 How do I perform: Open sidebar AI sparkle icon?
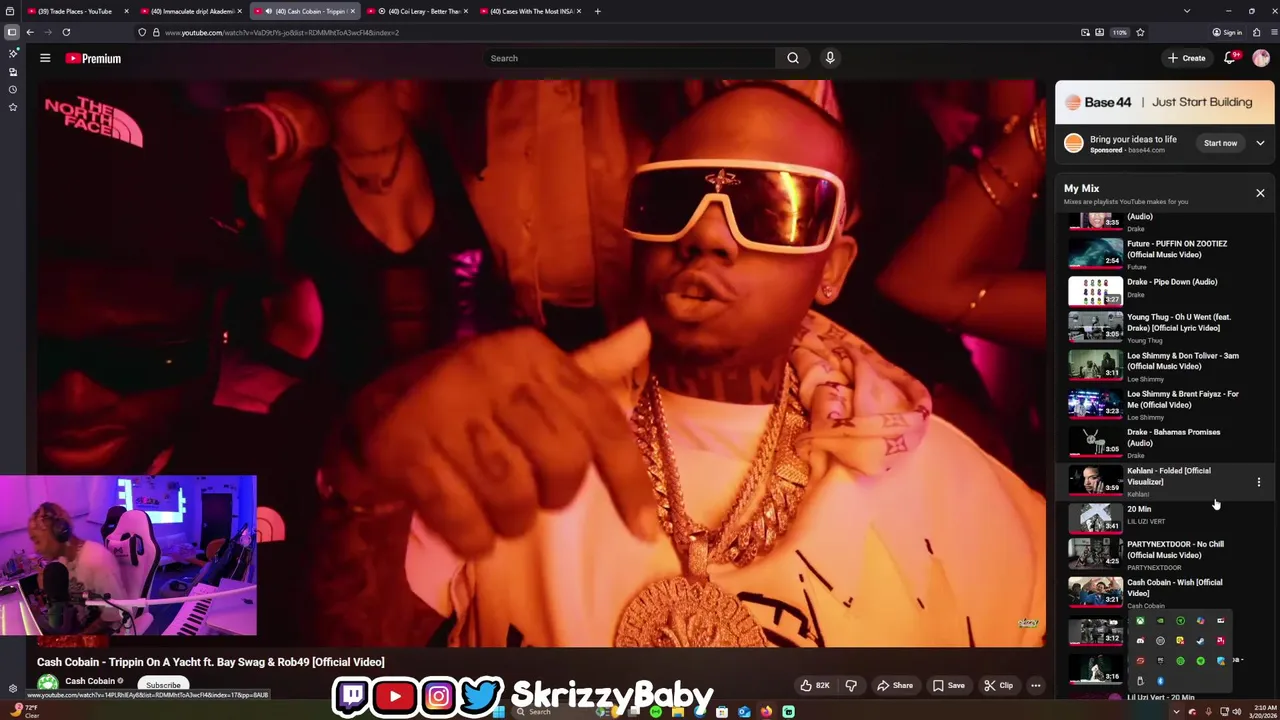[x=12, y=53]
